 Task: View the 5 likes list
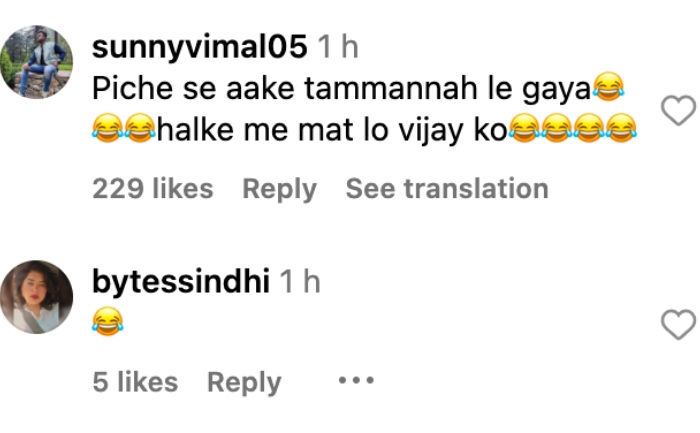135,382
